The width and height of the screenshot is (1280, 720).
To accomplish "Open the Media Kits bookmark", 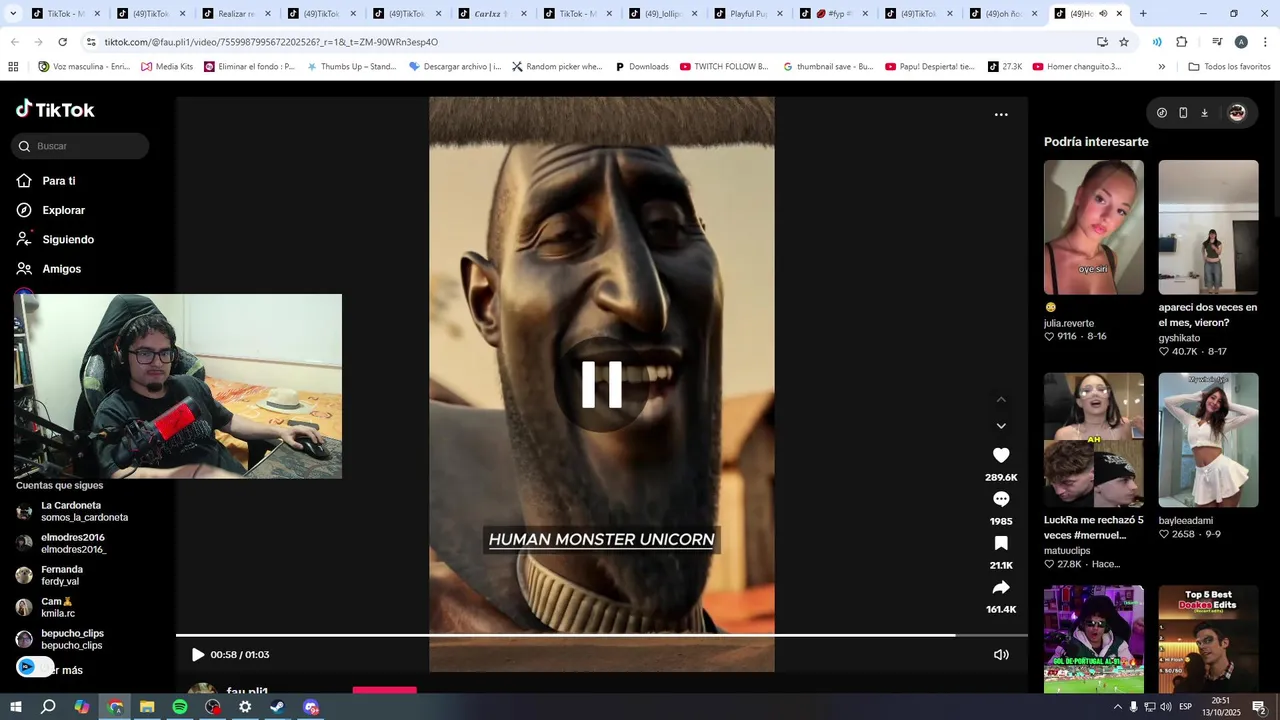I will [x=167, y=66].
